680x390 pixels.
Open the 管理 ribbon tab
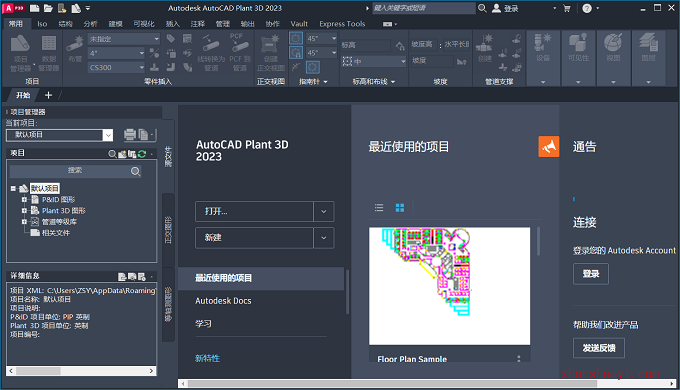223,24
